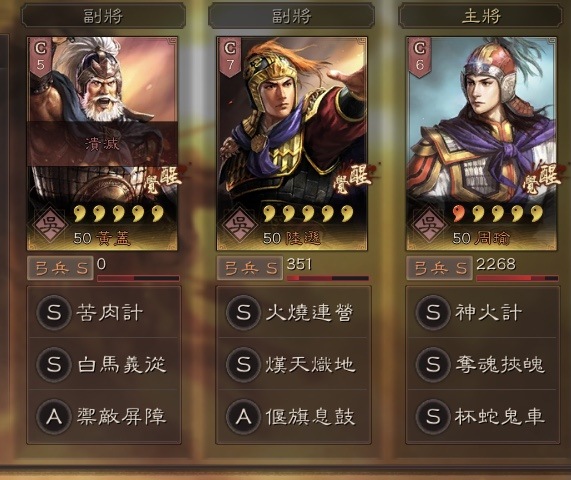Screen dimensions: 571x480
Task: Click the 吳 faction emblem on 周瑜's card
Action: (x=429, y=225)
